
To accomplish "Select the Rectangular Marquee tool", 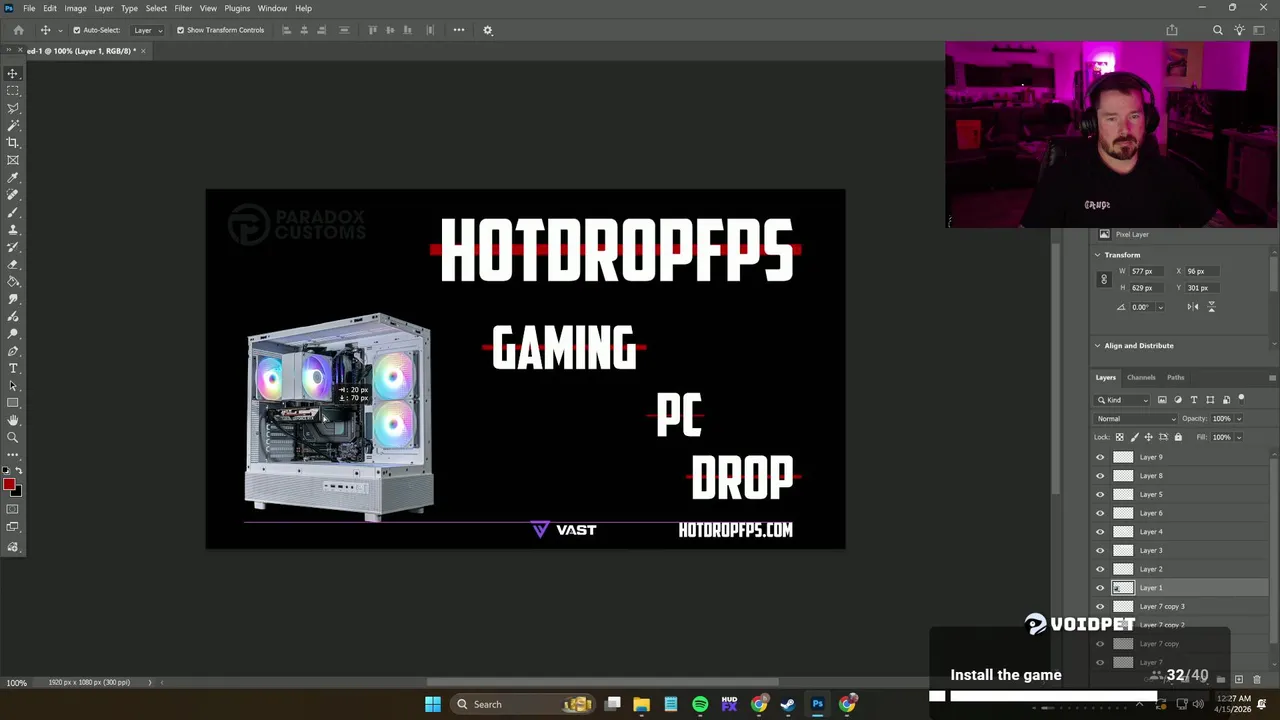I will pos(13,90).
